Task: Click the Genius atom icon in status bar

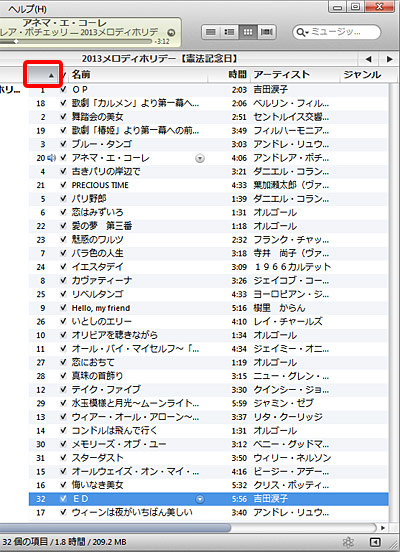Action: tap(348, 541)
